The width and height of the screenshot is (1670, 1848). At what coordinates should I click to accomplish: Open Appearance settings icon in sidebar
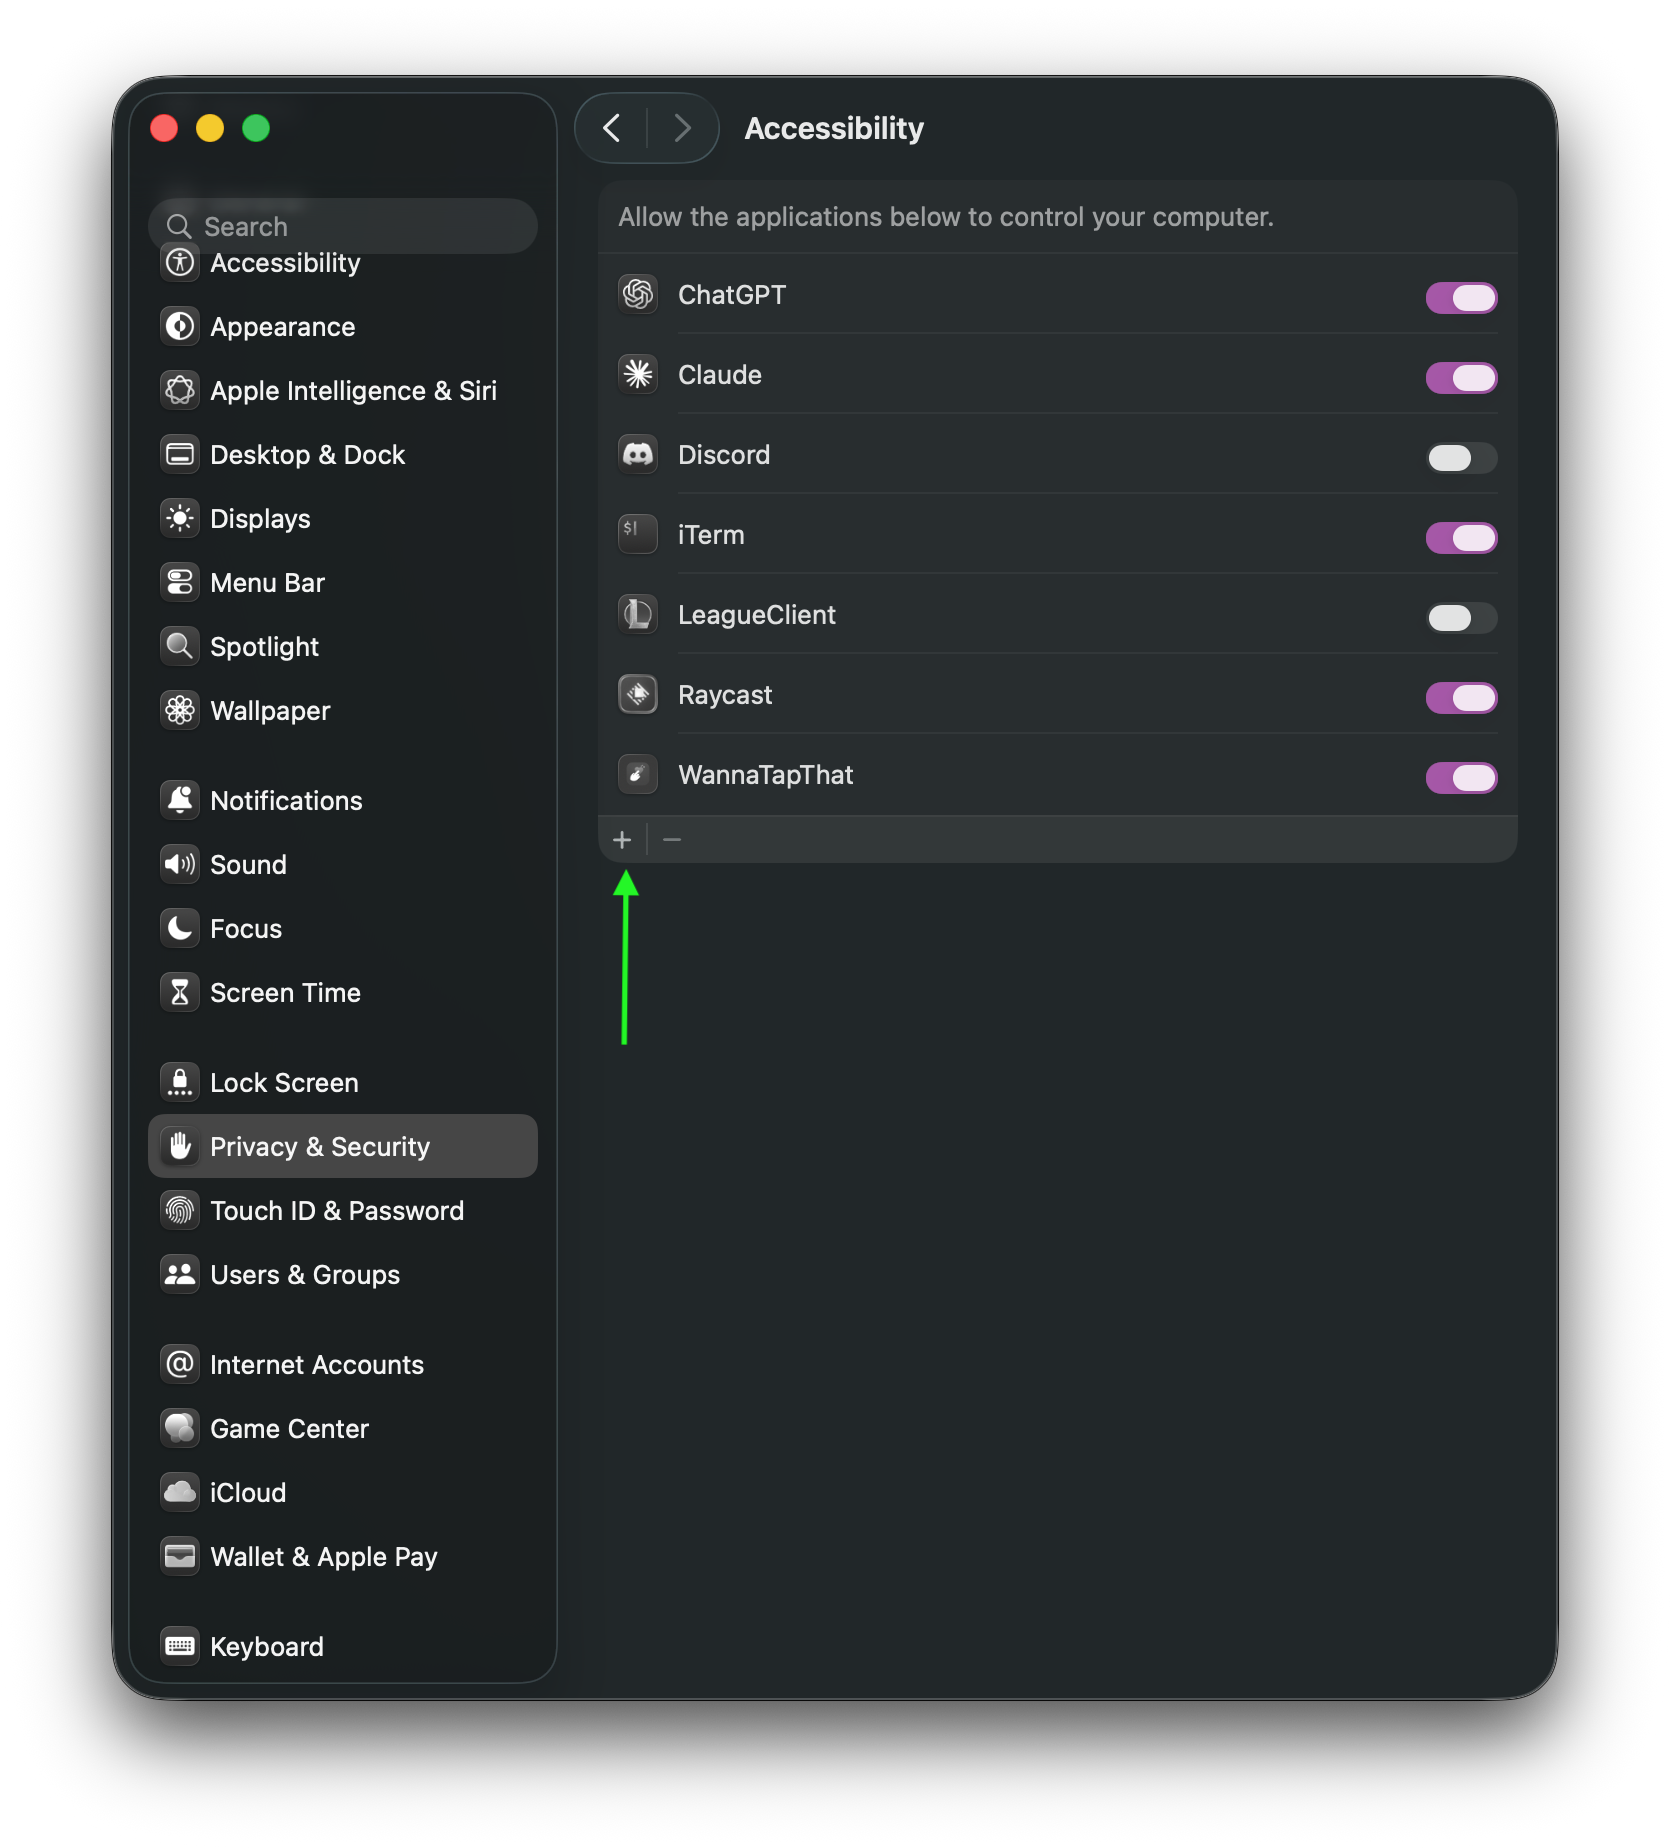click(180, 326)
